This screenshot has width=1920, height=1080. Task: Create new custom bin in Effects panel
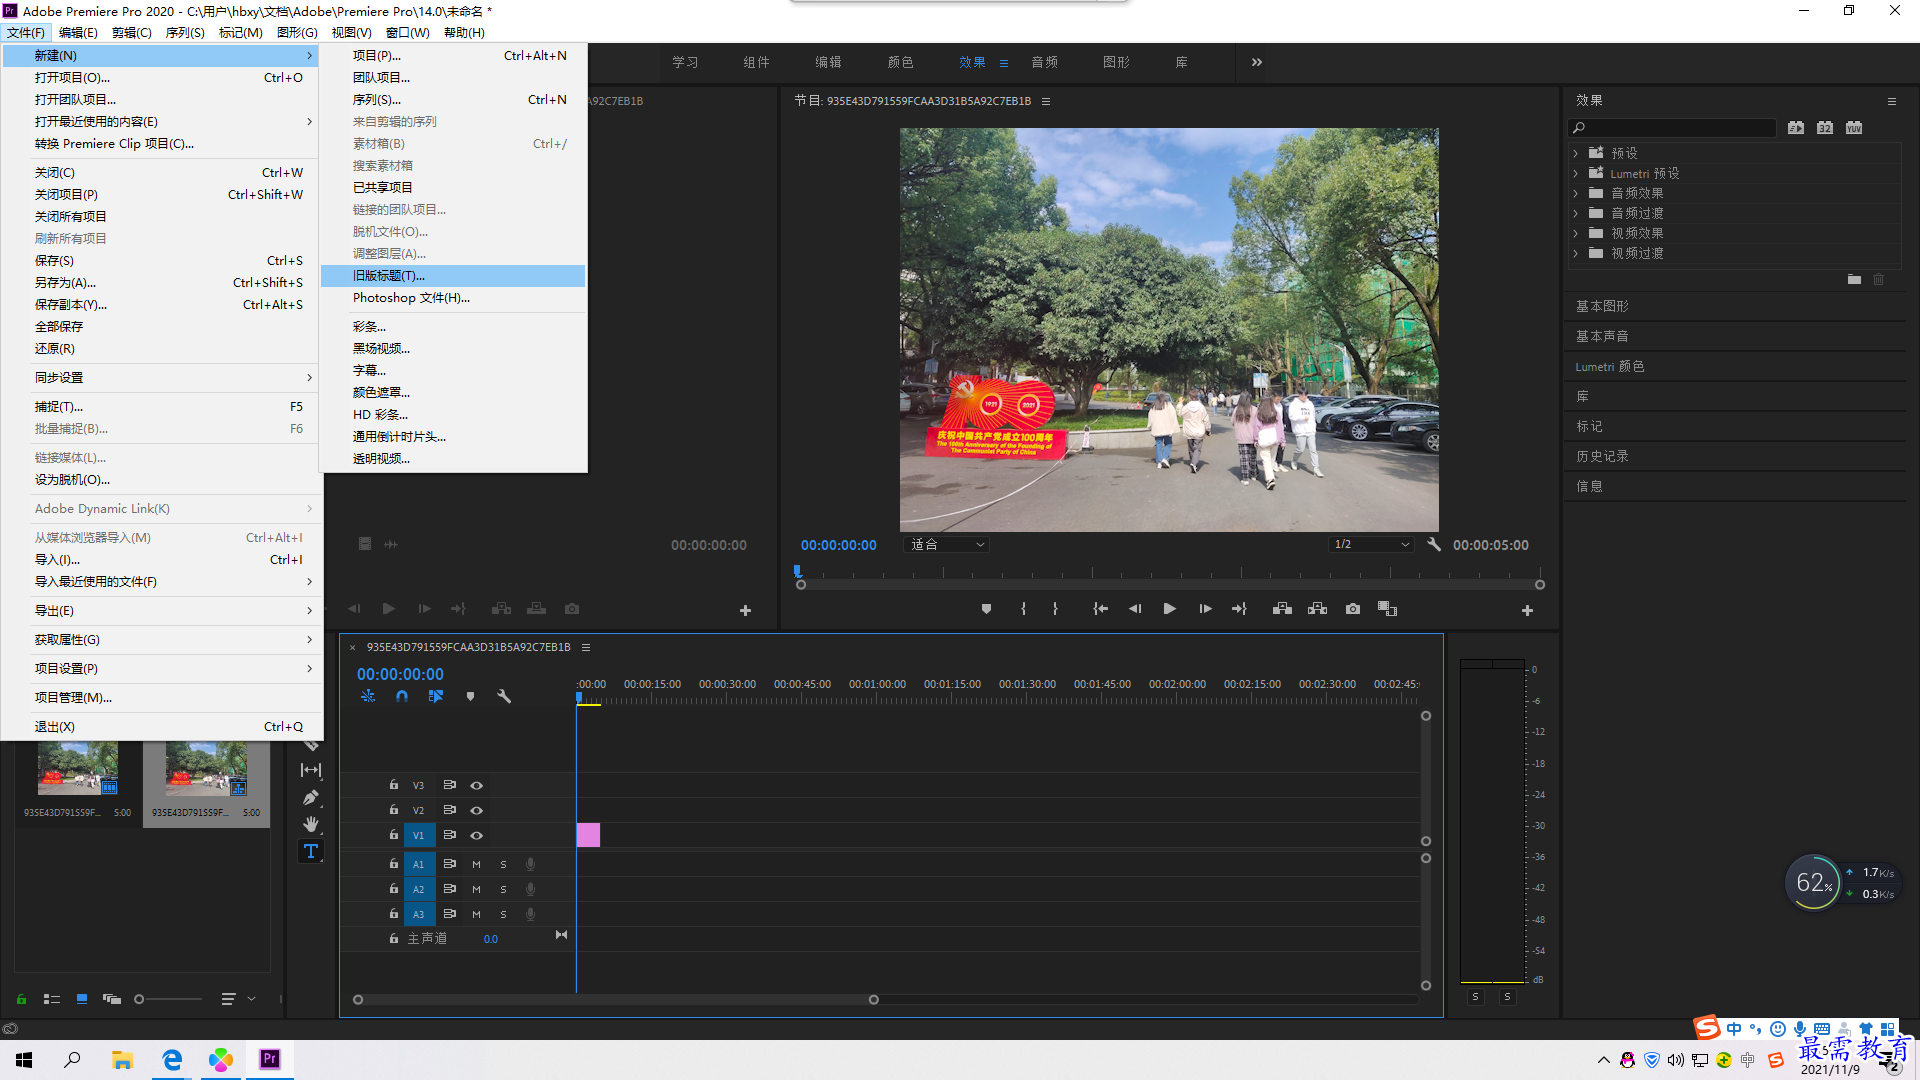pyautogui.click(x=1854, y=280)
